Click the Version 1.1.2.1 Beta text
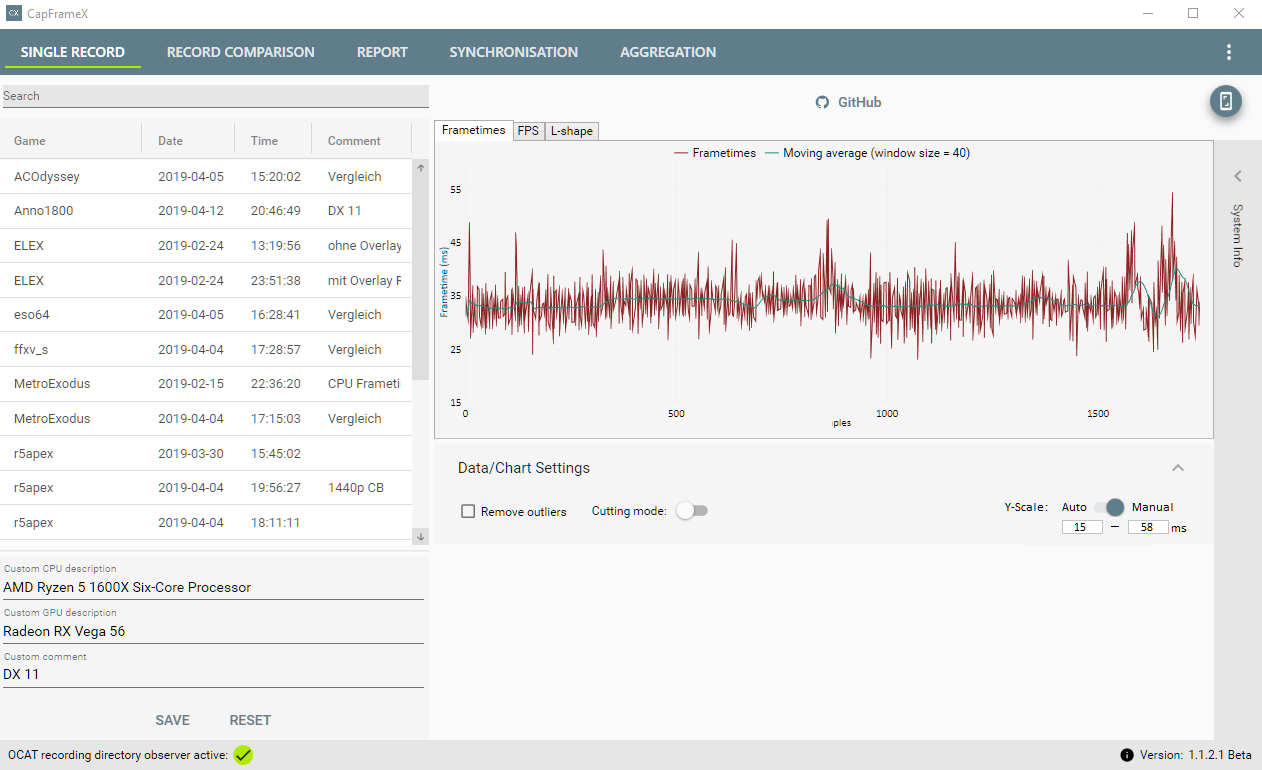This screenshot has height=770, width=1262. click(x=1196, y=755)
